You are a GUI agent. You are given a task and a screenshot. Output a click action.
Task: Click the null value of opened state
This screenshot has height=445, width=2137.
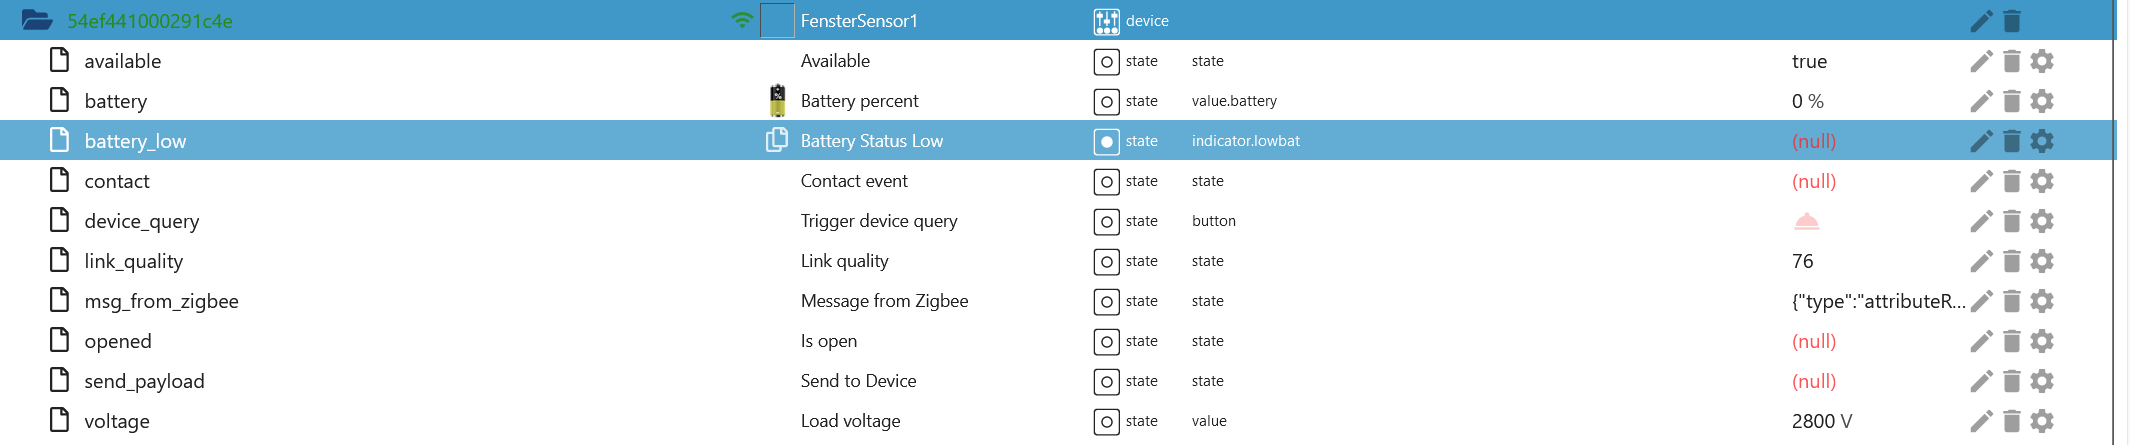[x=1813, y=341]
